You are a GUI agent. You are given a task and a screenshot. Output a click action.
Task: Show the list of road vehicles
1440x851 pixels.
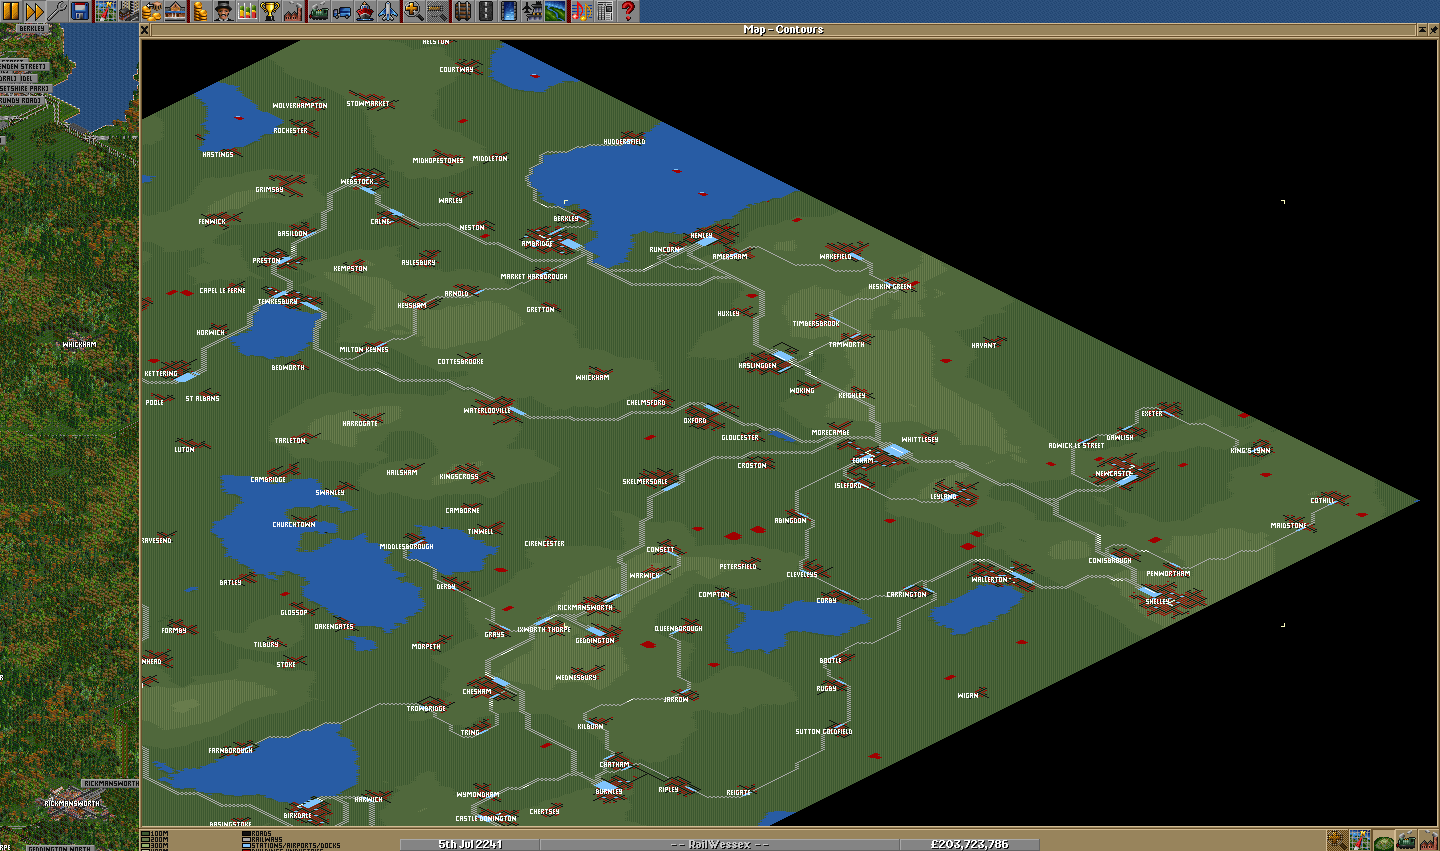click(341, 11)
